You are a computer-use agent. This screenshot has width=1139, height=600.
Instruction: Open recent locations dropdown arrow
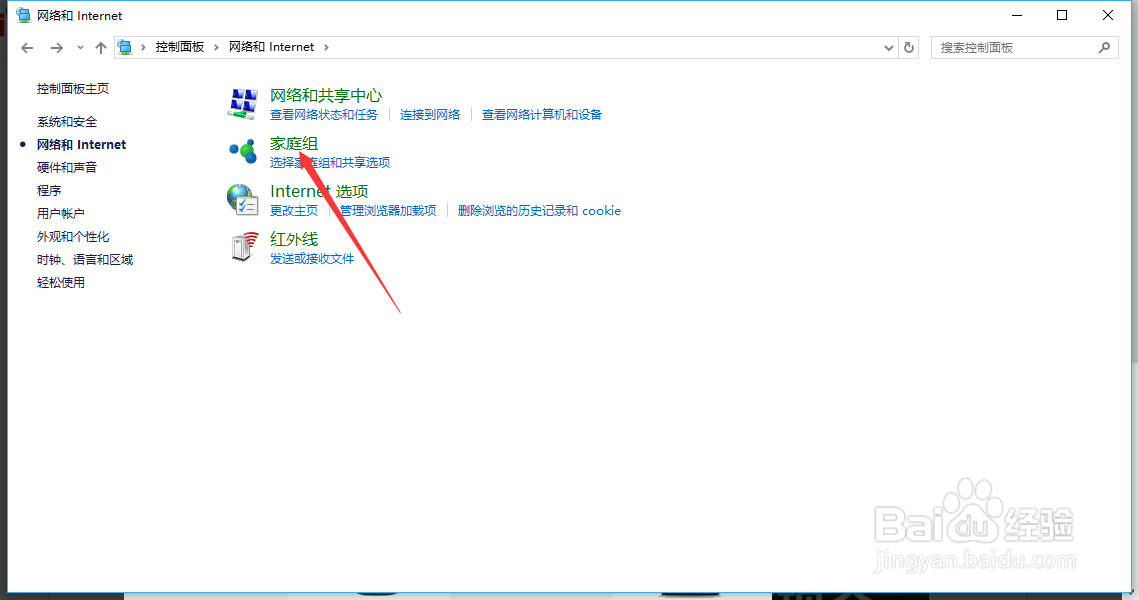tap(80, 48)
